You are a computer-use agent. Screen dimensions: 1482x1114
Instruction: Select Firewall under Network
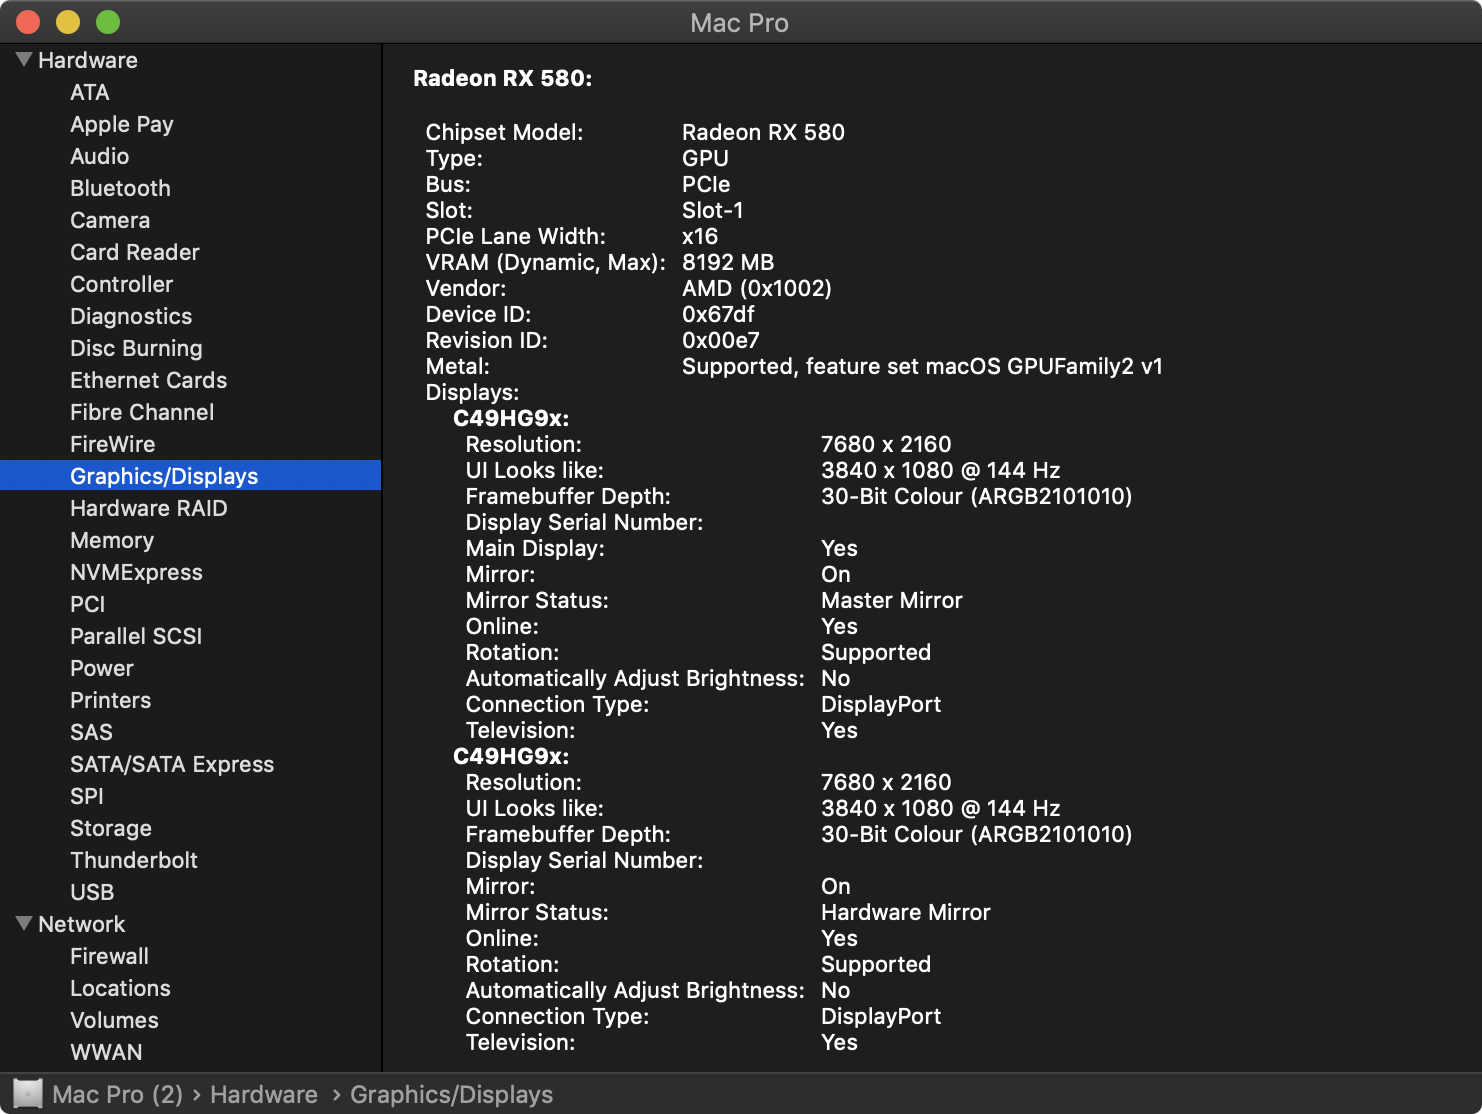[110, 956]
